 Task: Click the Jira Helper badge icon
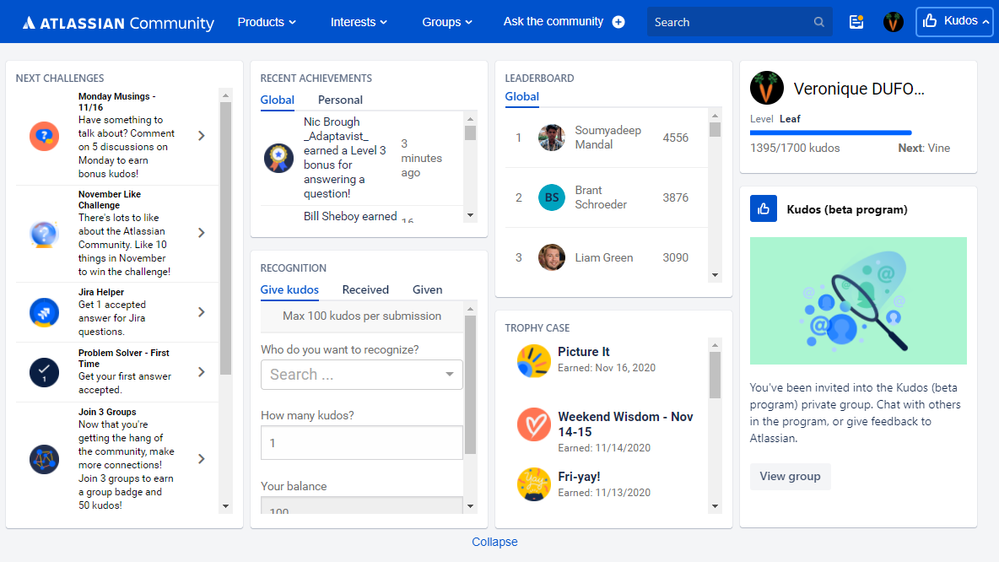pos(44,312)
